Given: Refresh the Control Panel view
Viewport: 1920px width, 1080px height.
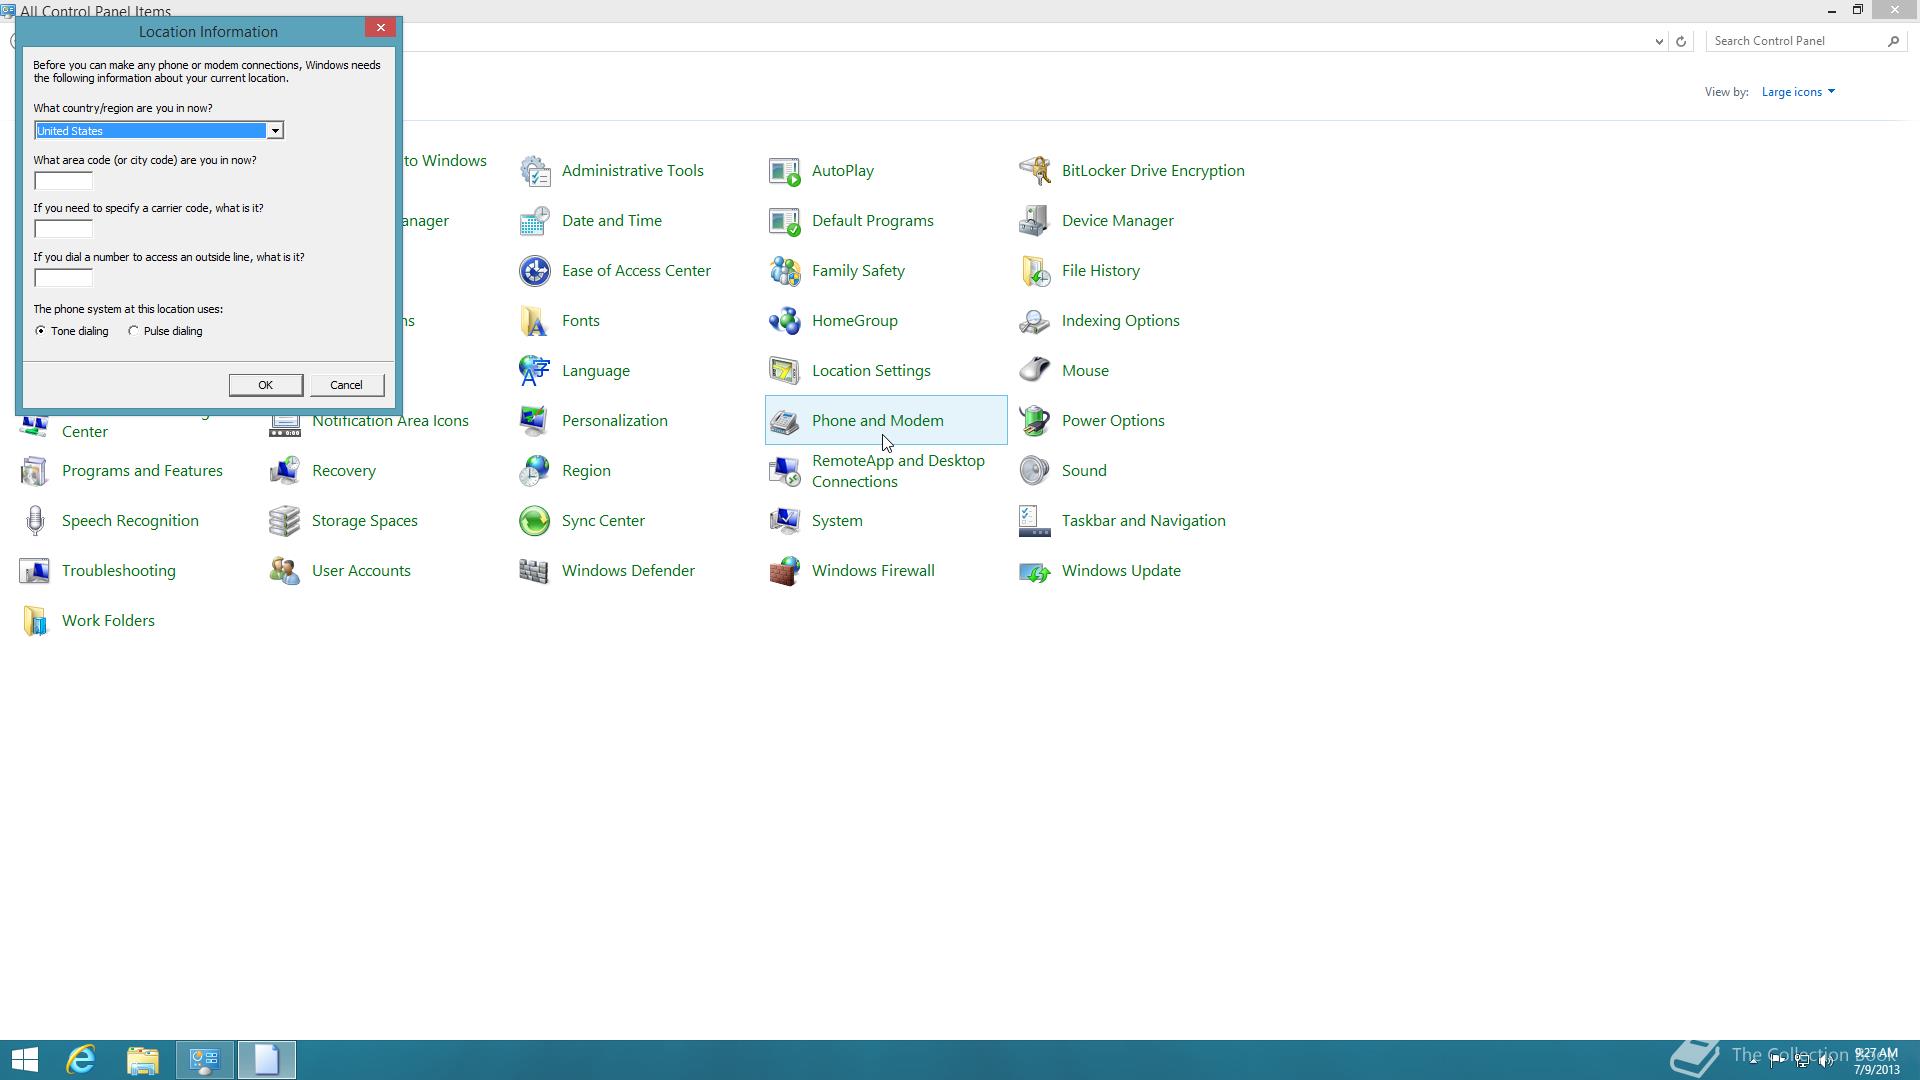Looking at the screenshot, I should (x=1681, y=41).
